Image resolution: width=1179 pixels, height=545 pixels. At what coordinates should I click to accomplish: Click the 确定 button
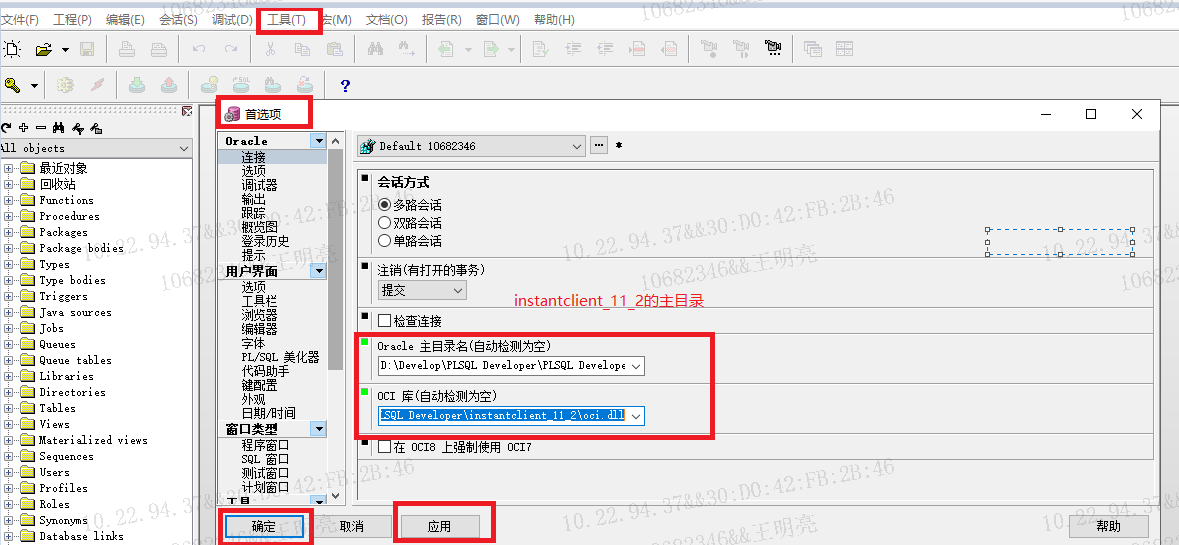(x=264, y=526)
